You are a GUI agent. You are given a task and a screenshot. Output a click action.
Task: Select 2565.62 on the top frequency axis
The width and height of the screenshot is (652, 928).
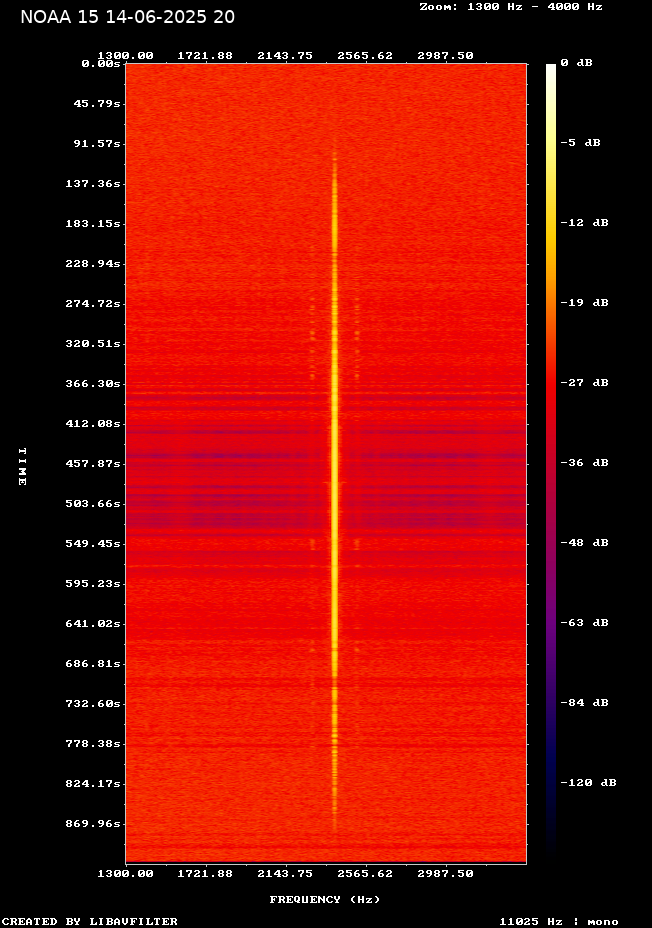click(365, 55)
